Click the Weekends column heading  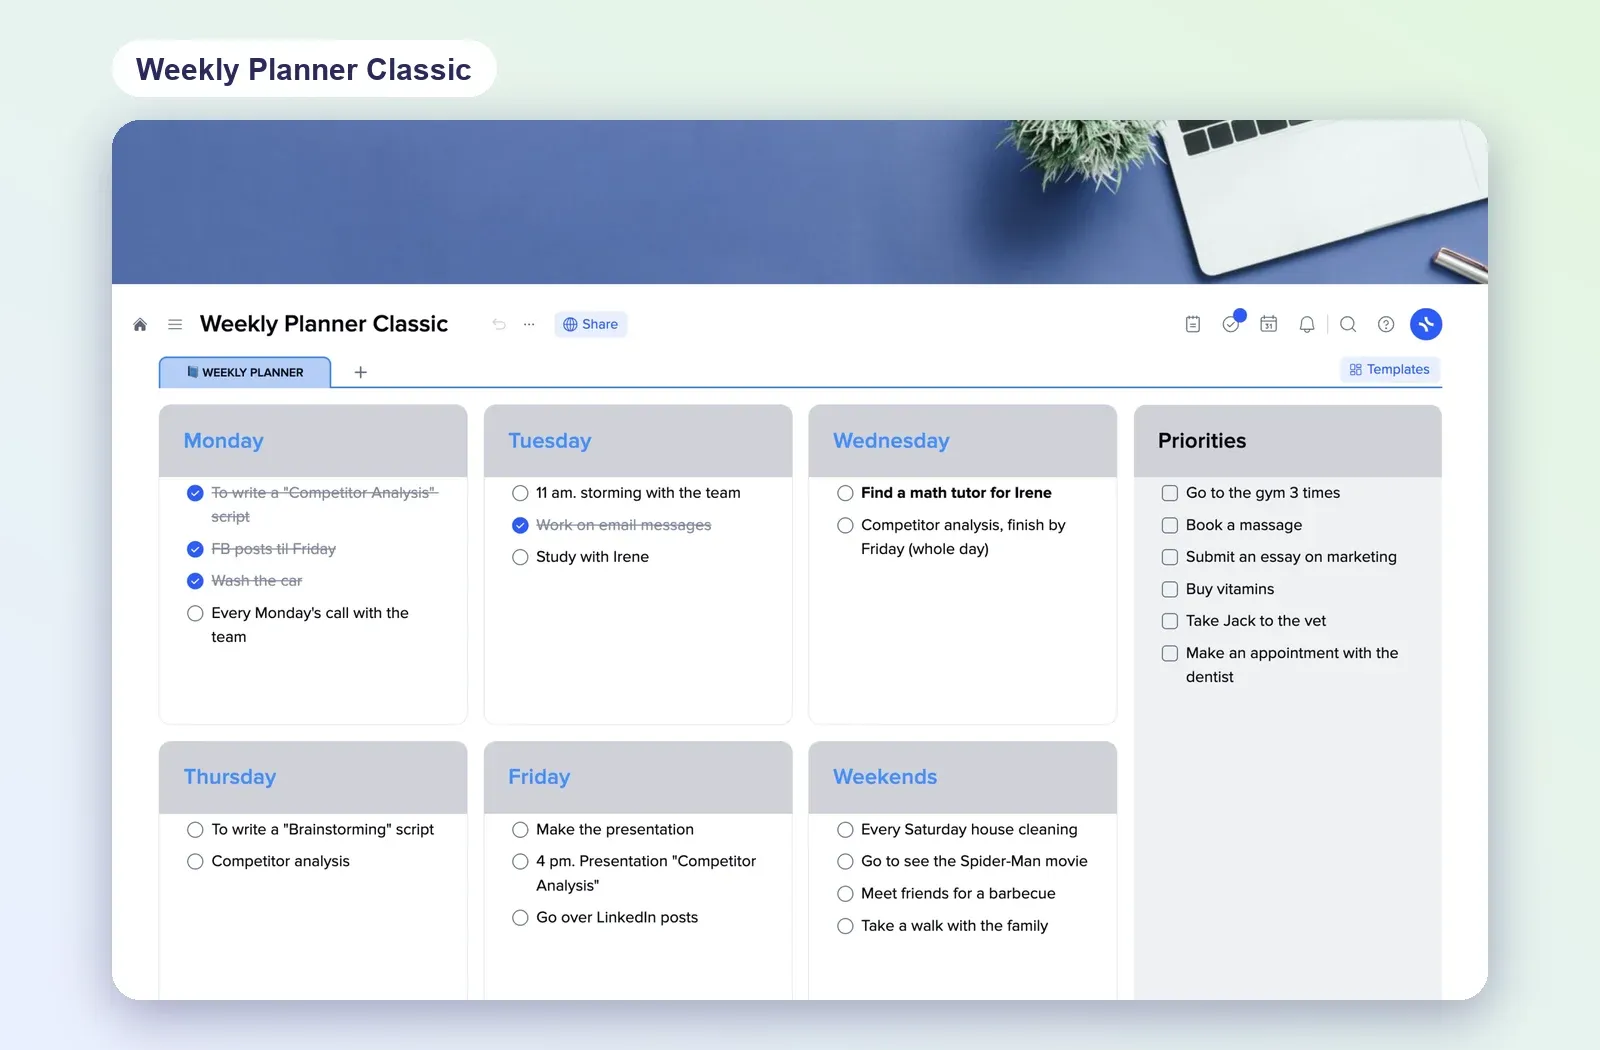tap(885, 777)
